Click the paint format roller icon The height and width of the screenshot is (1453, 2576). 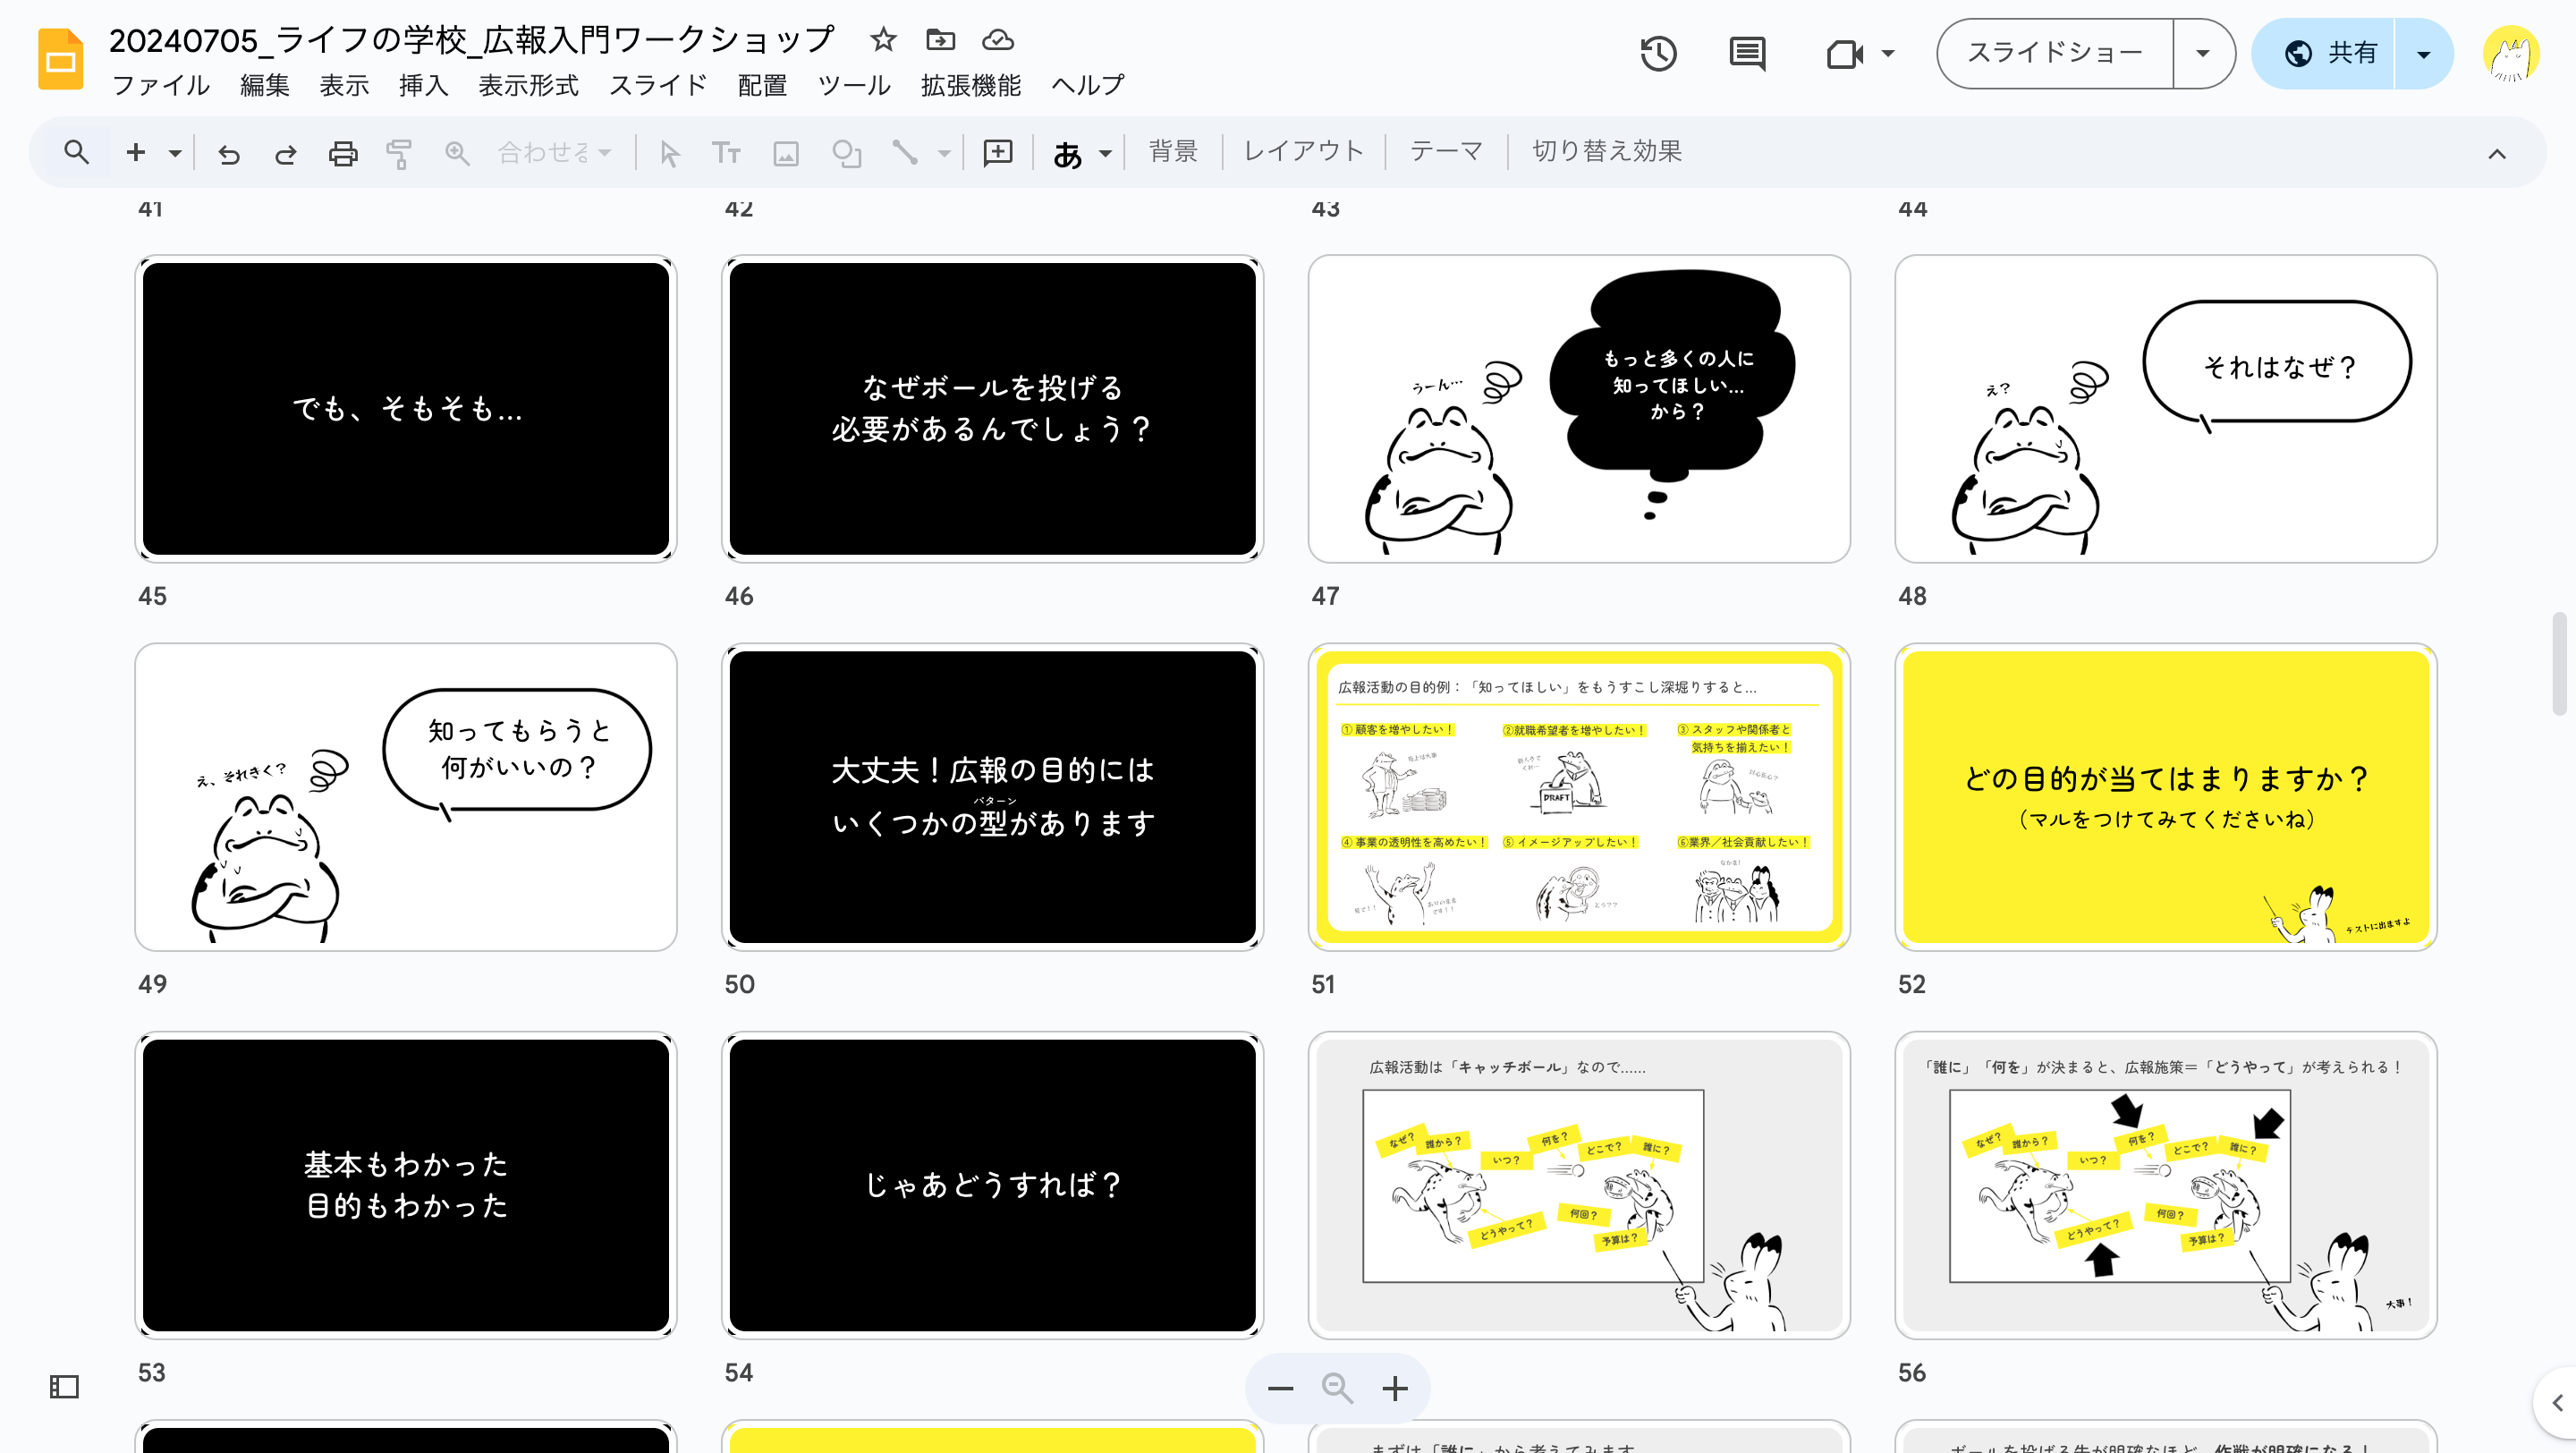(x=399, y=153)
